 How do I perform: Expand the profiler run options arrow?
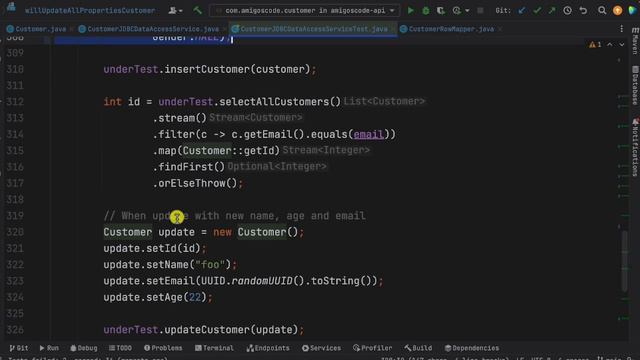pyautogui.click(x=467, y=11)
